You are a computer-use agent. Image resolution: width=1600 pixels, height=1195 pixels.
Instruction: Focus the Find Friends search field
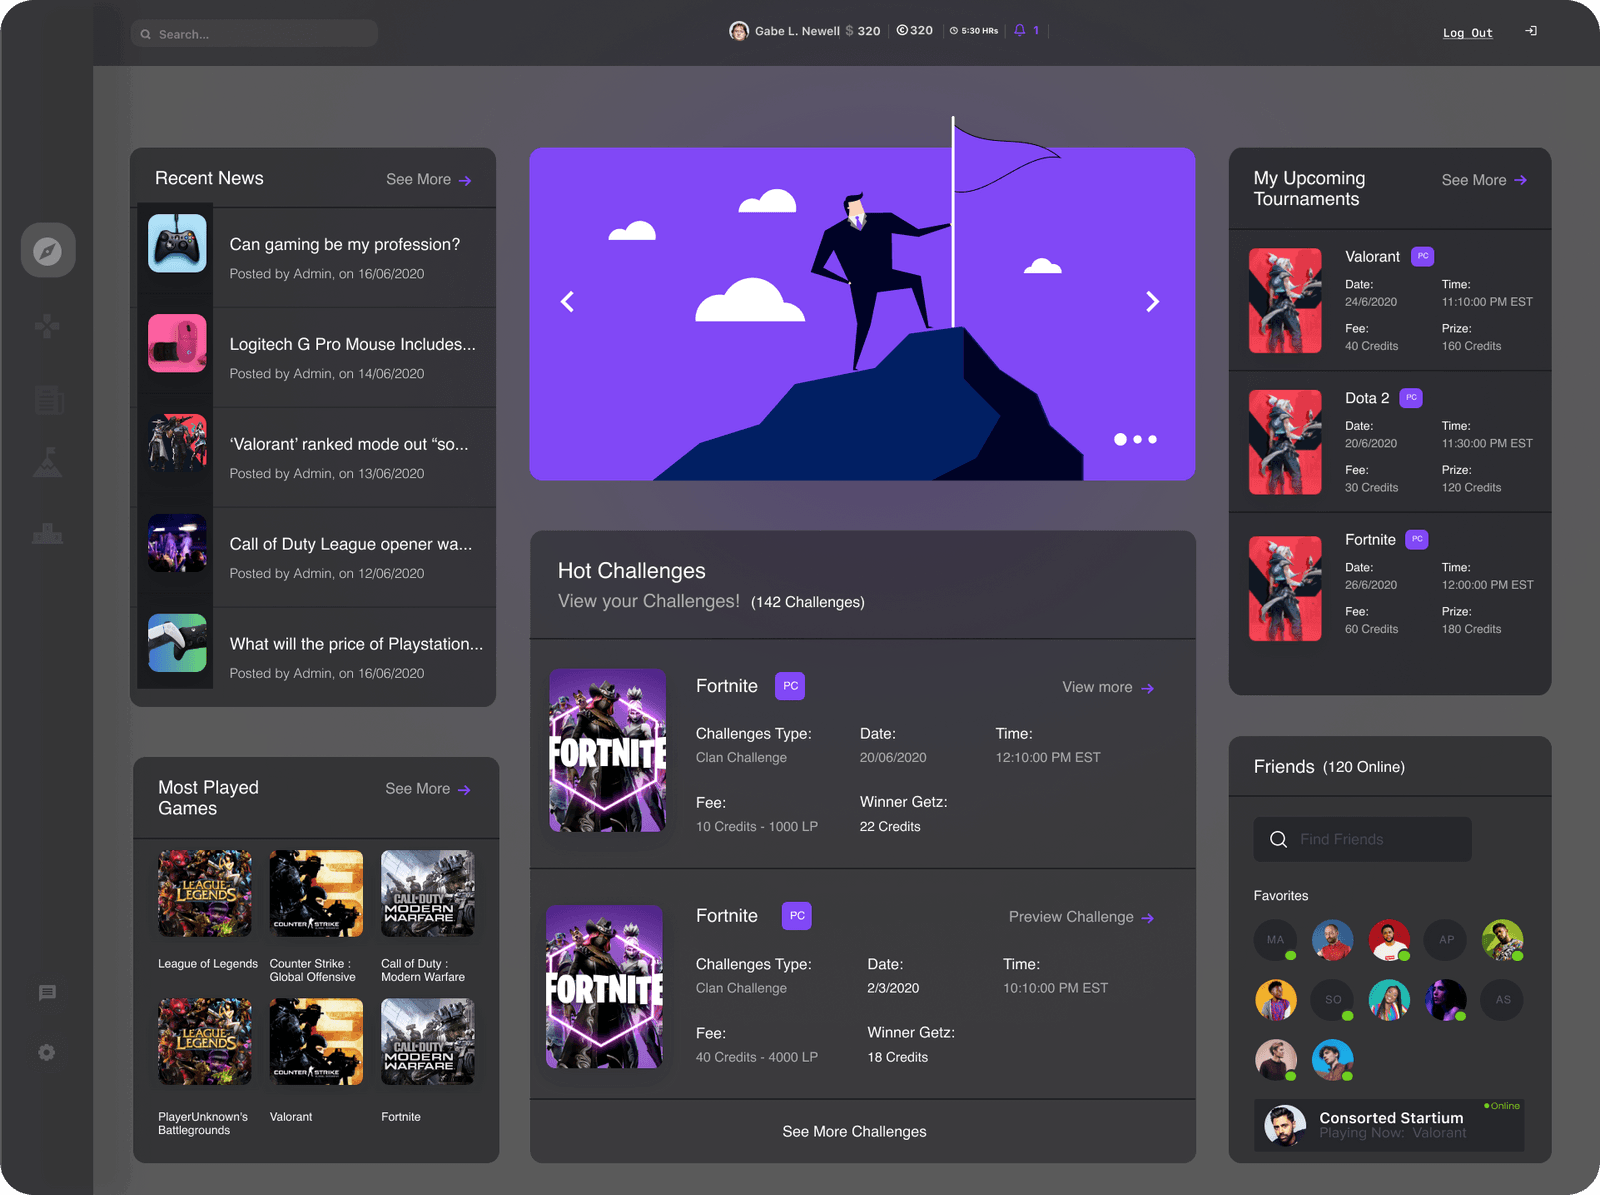tap(1362, 839)
